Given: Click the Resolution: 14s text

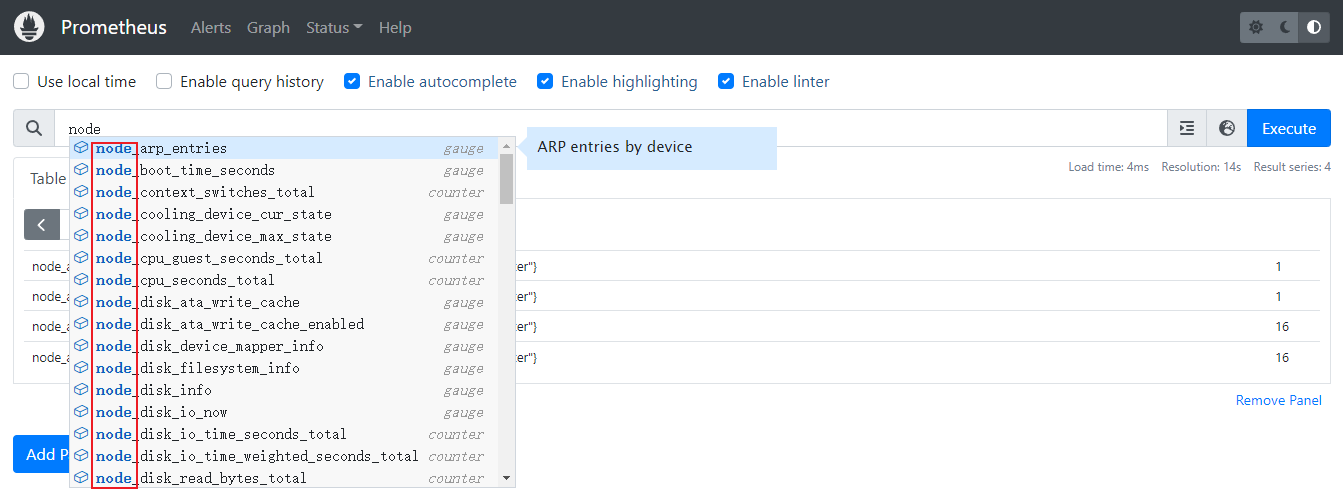Looking at the screenshot, I should pyautogui.click(x=1201, y=167).
